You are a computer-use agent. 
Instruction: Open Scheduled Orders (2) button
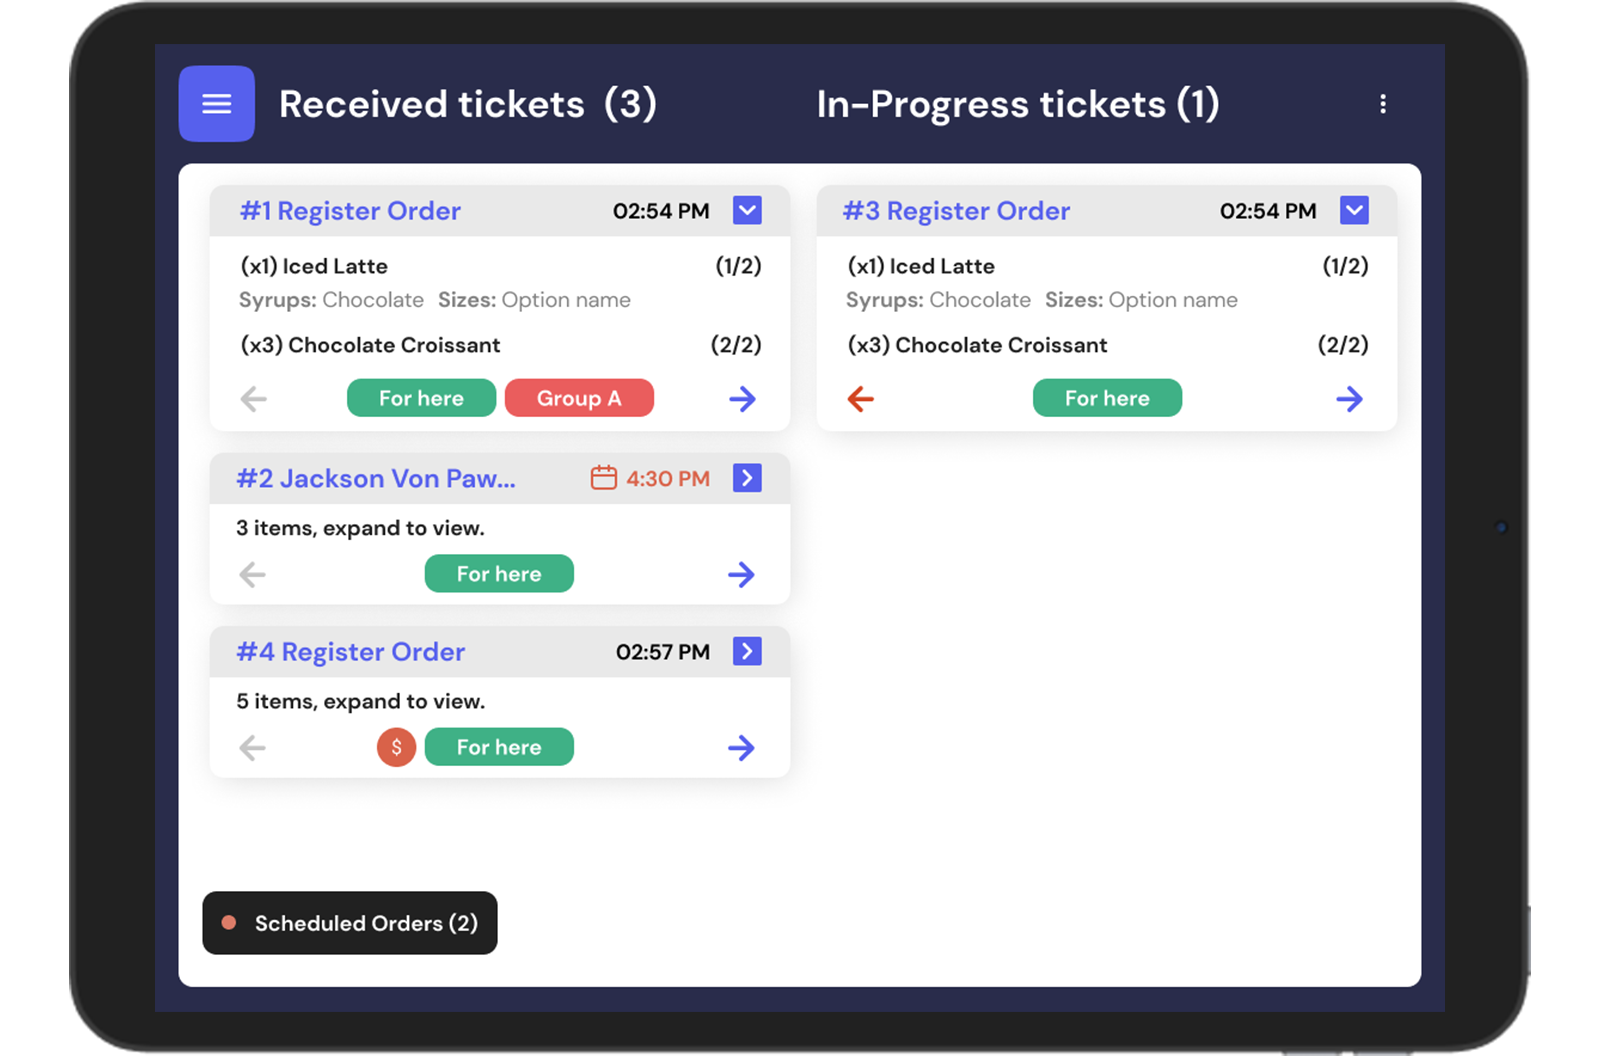(x=350, y=923)
